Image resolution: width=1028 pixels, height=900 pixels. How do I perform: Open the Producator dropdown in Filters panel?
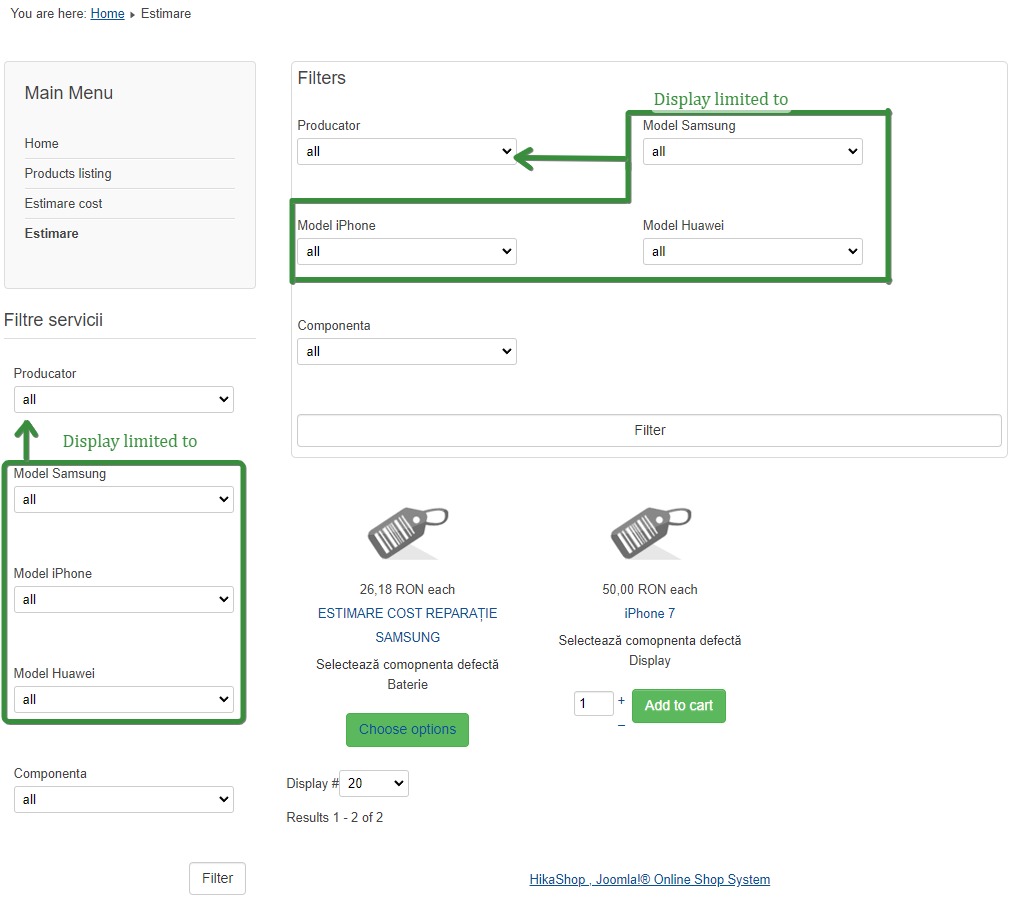coord(407,152)
